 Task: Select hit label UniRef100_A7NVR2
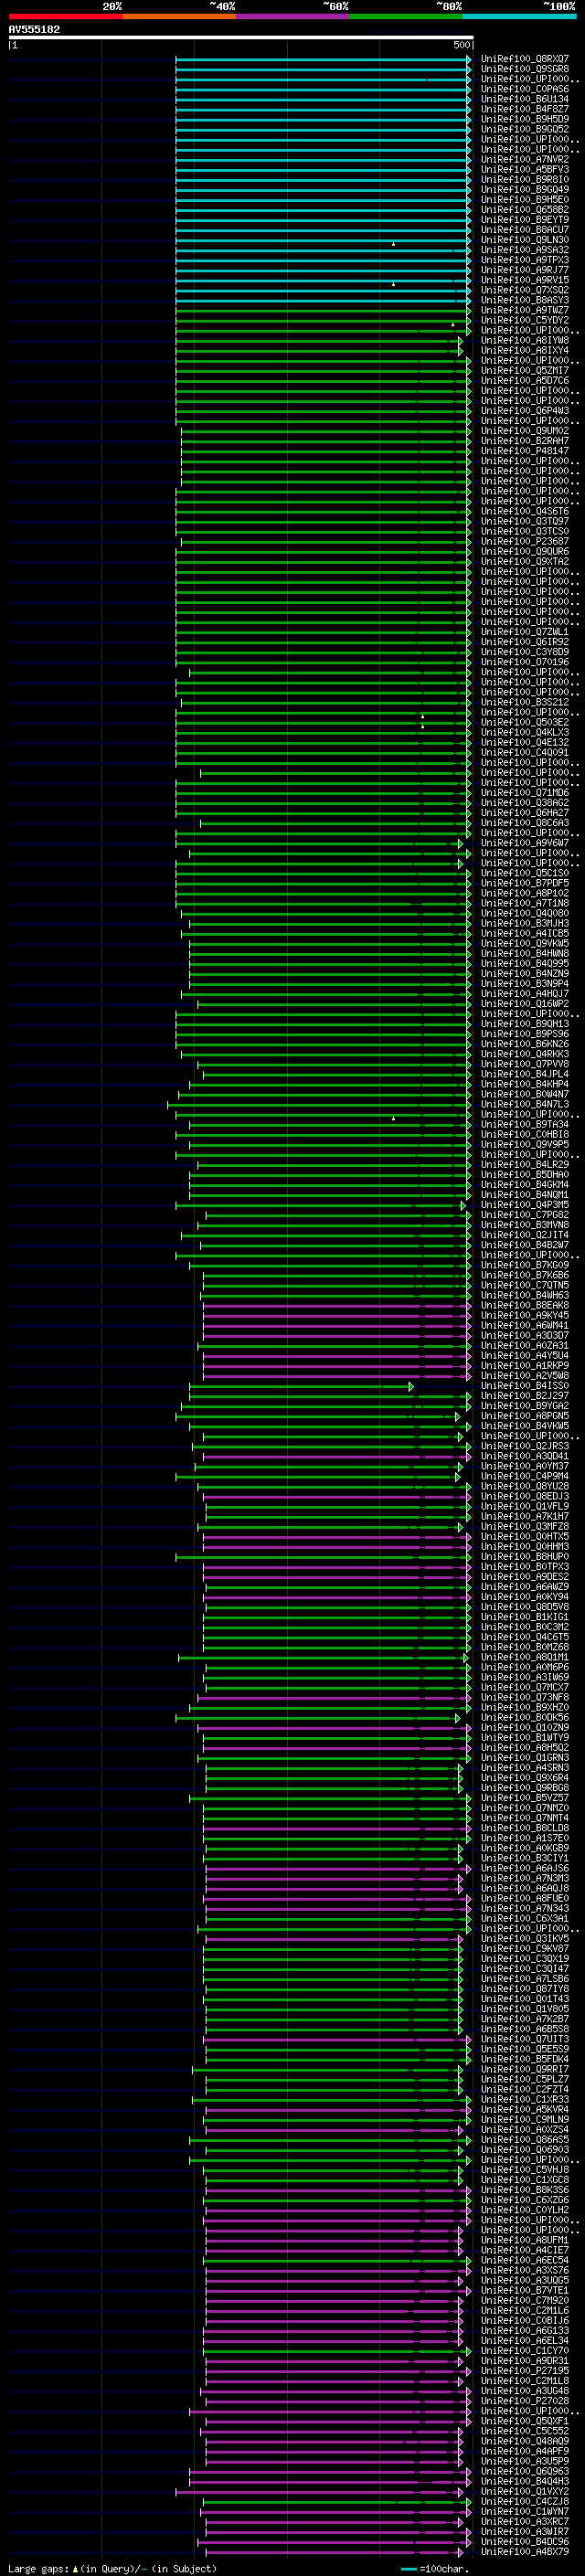click(x=524, y=160)
